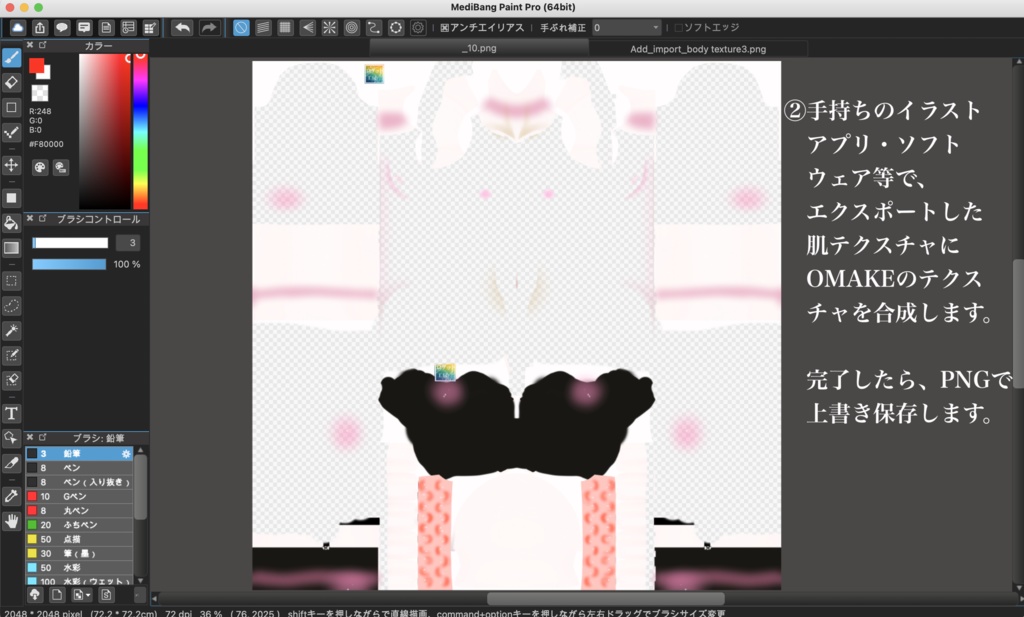This screenshot has width=1024, height=617.
Task: Select the Select Eraser tool
Action: point(12,380)
